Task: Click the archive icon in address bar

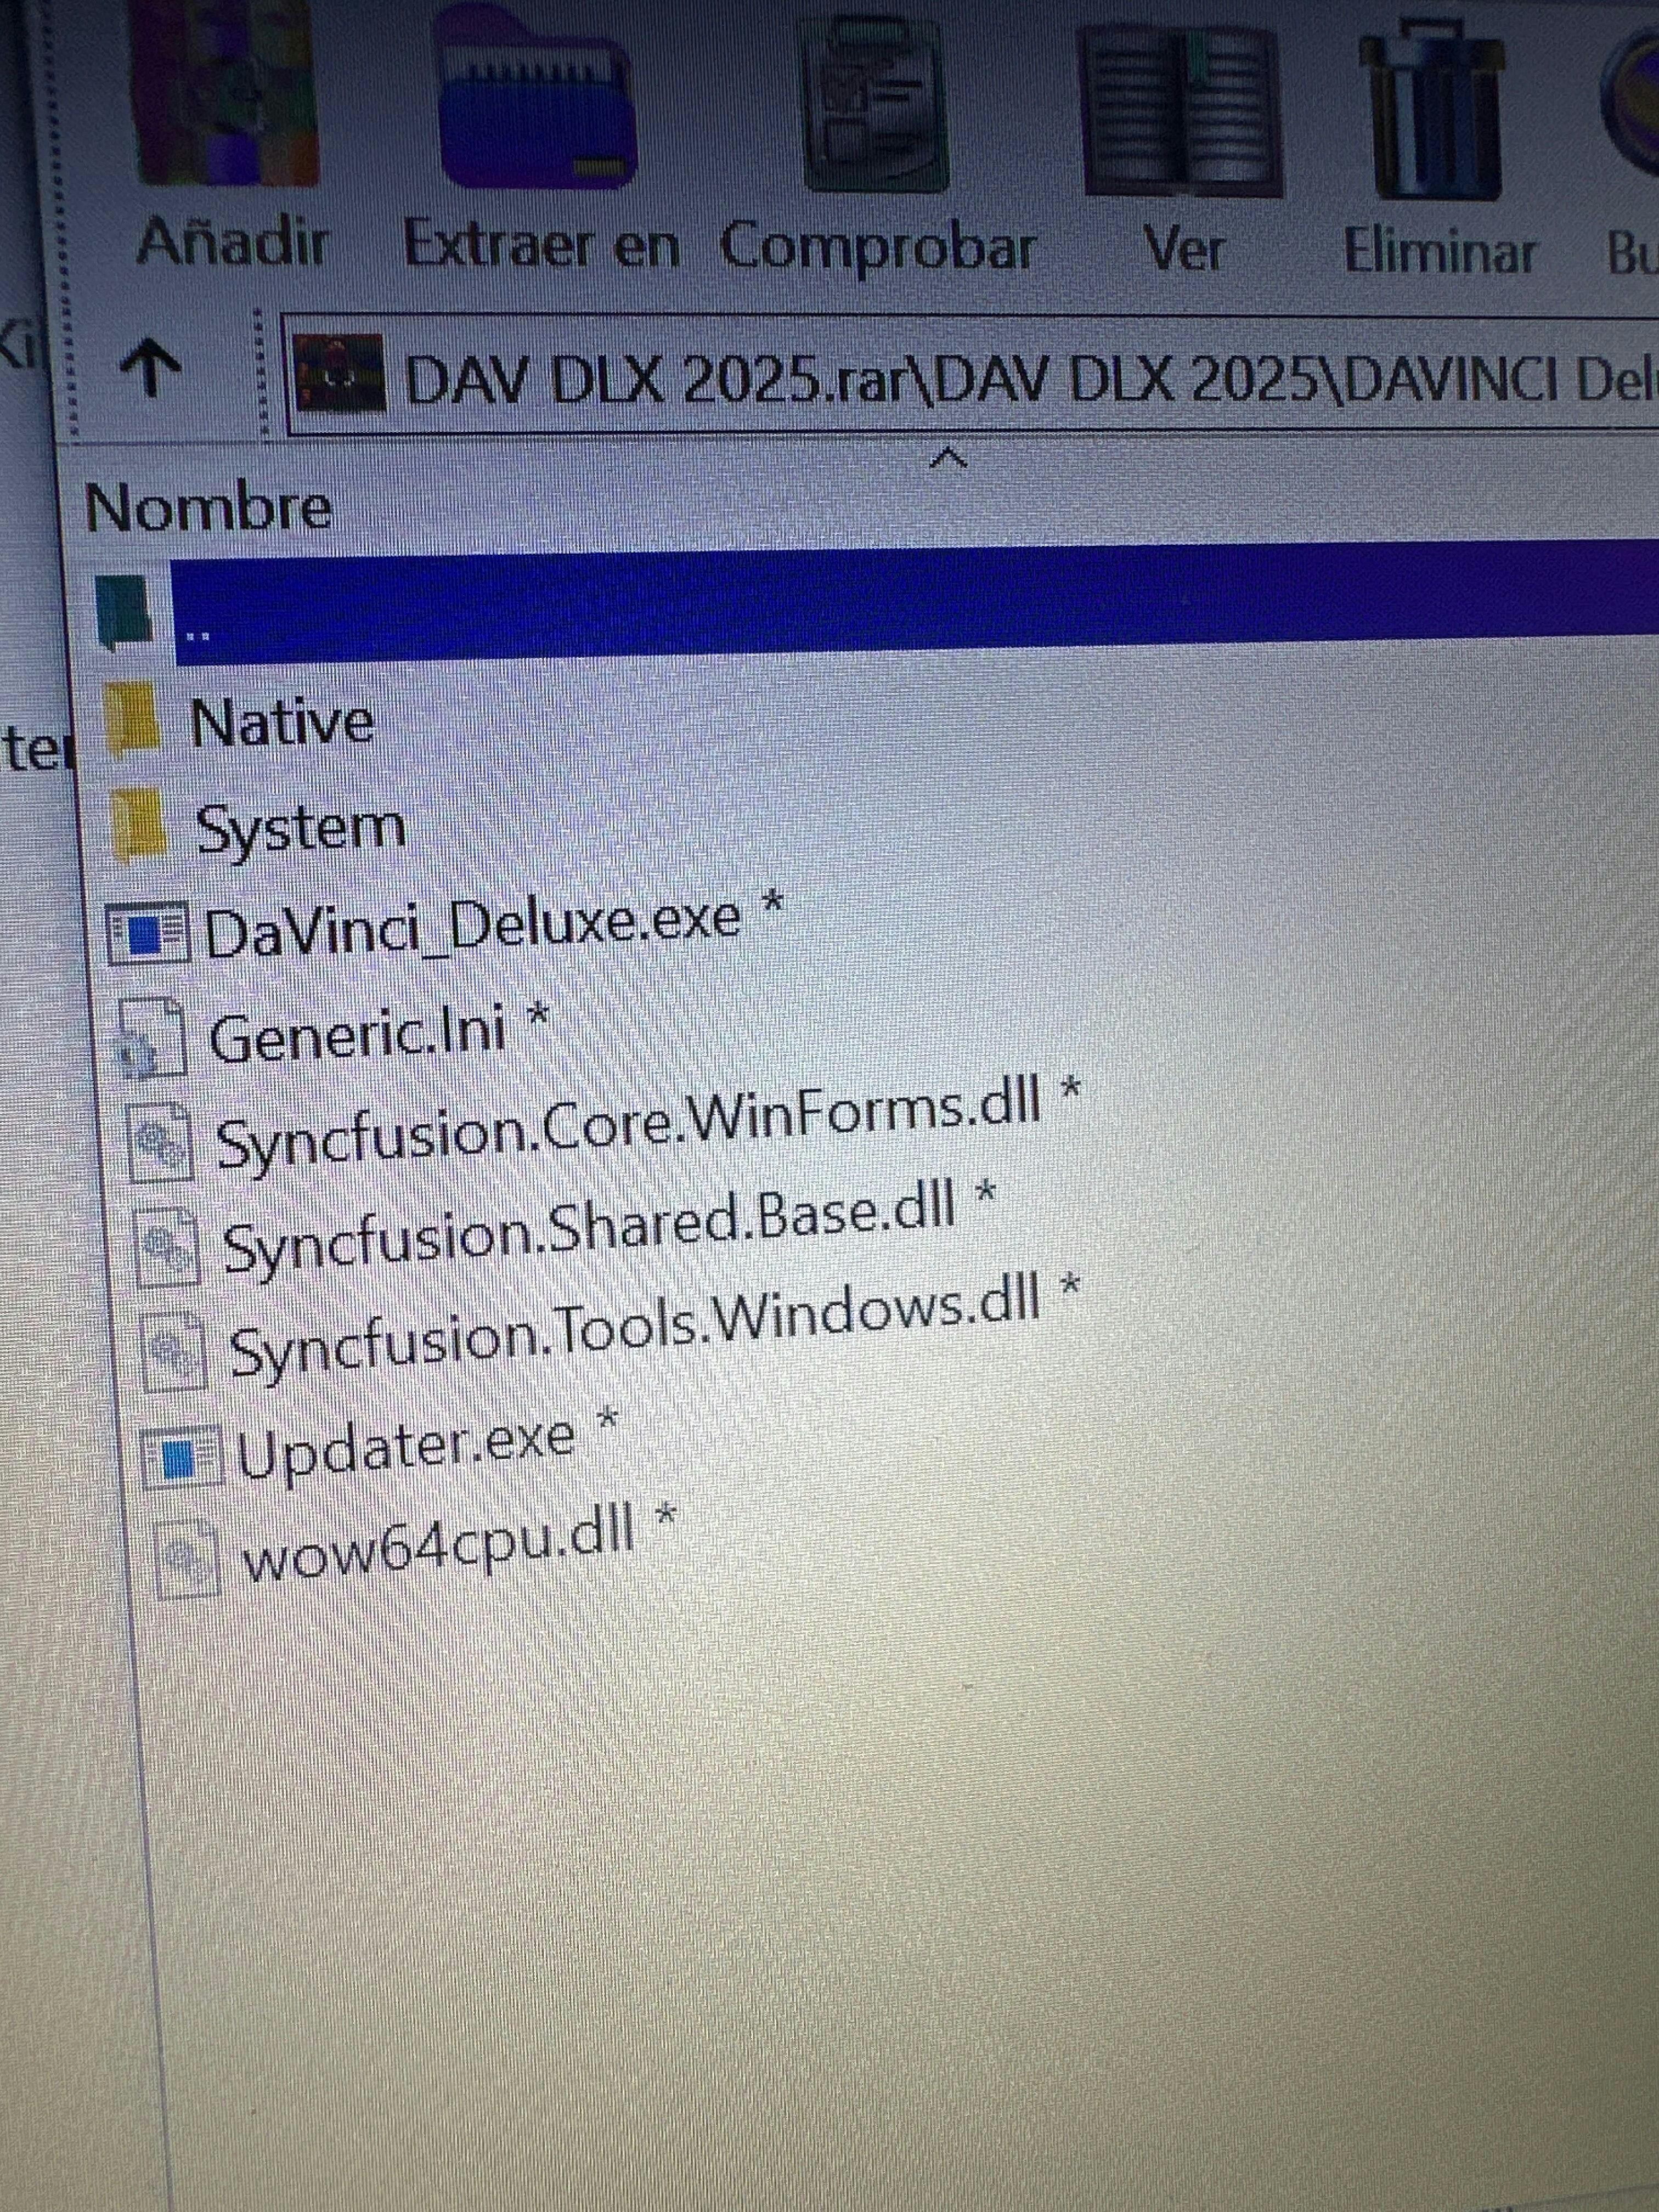Action: click(x=341, y=373)
